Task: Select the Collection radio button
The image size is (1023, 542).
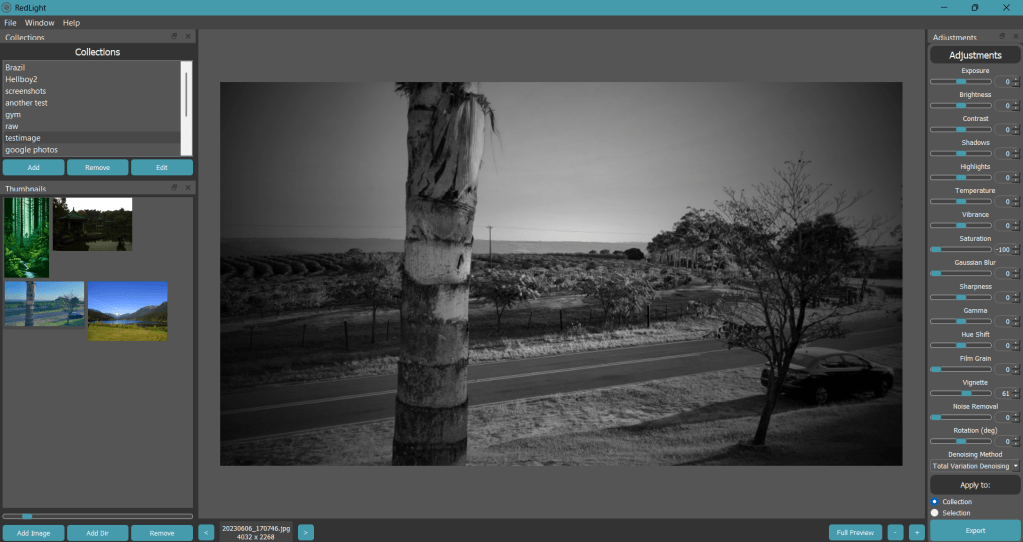Action: pos(935,501)
